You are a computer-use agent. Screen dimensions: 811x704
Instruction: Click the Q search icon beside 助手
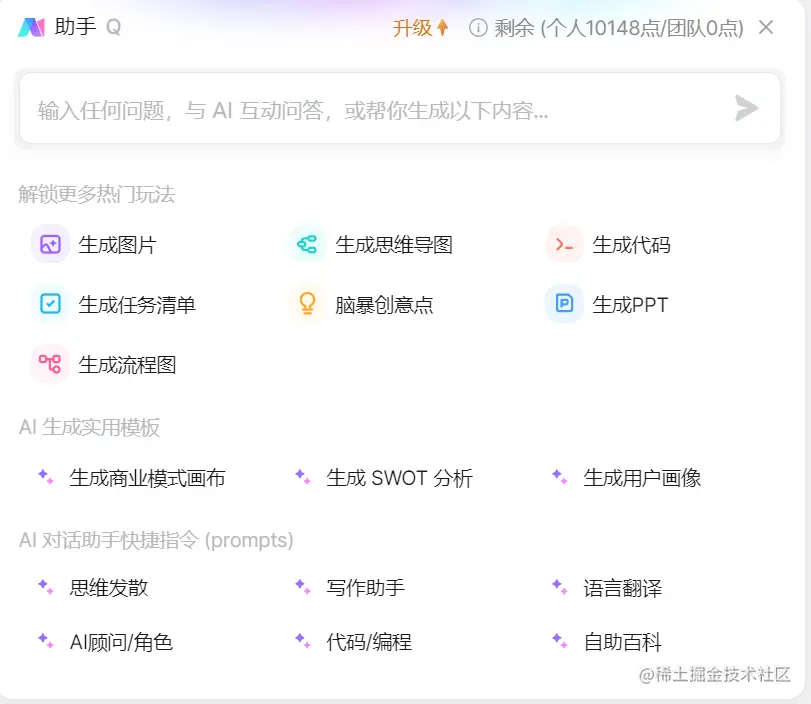113,27
